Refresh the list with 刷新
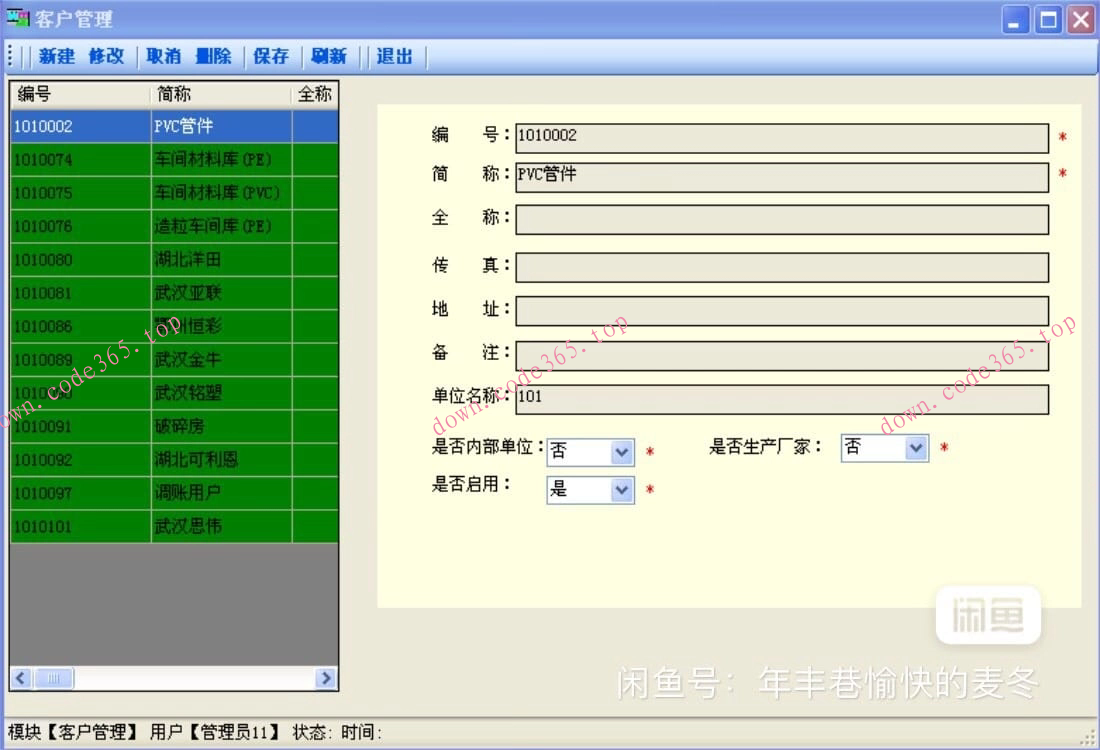This screenshot has width=1100, height=750. pyautogui.click(x=329, y=57)
